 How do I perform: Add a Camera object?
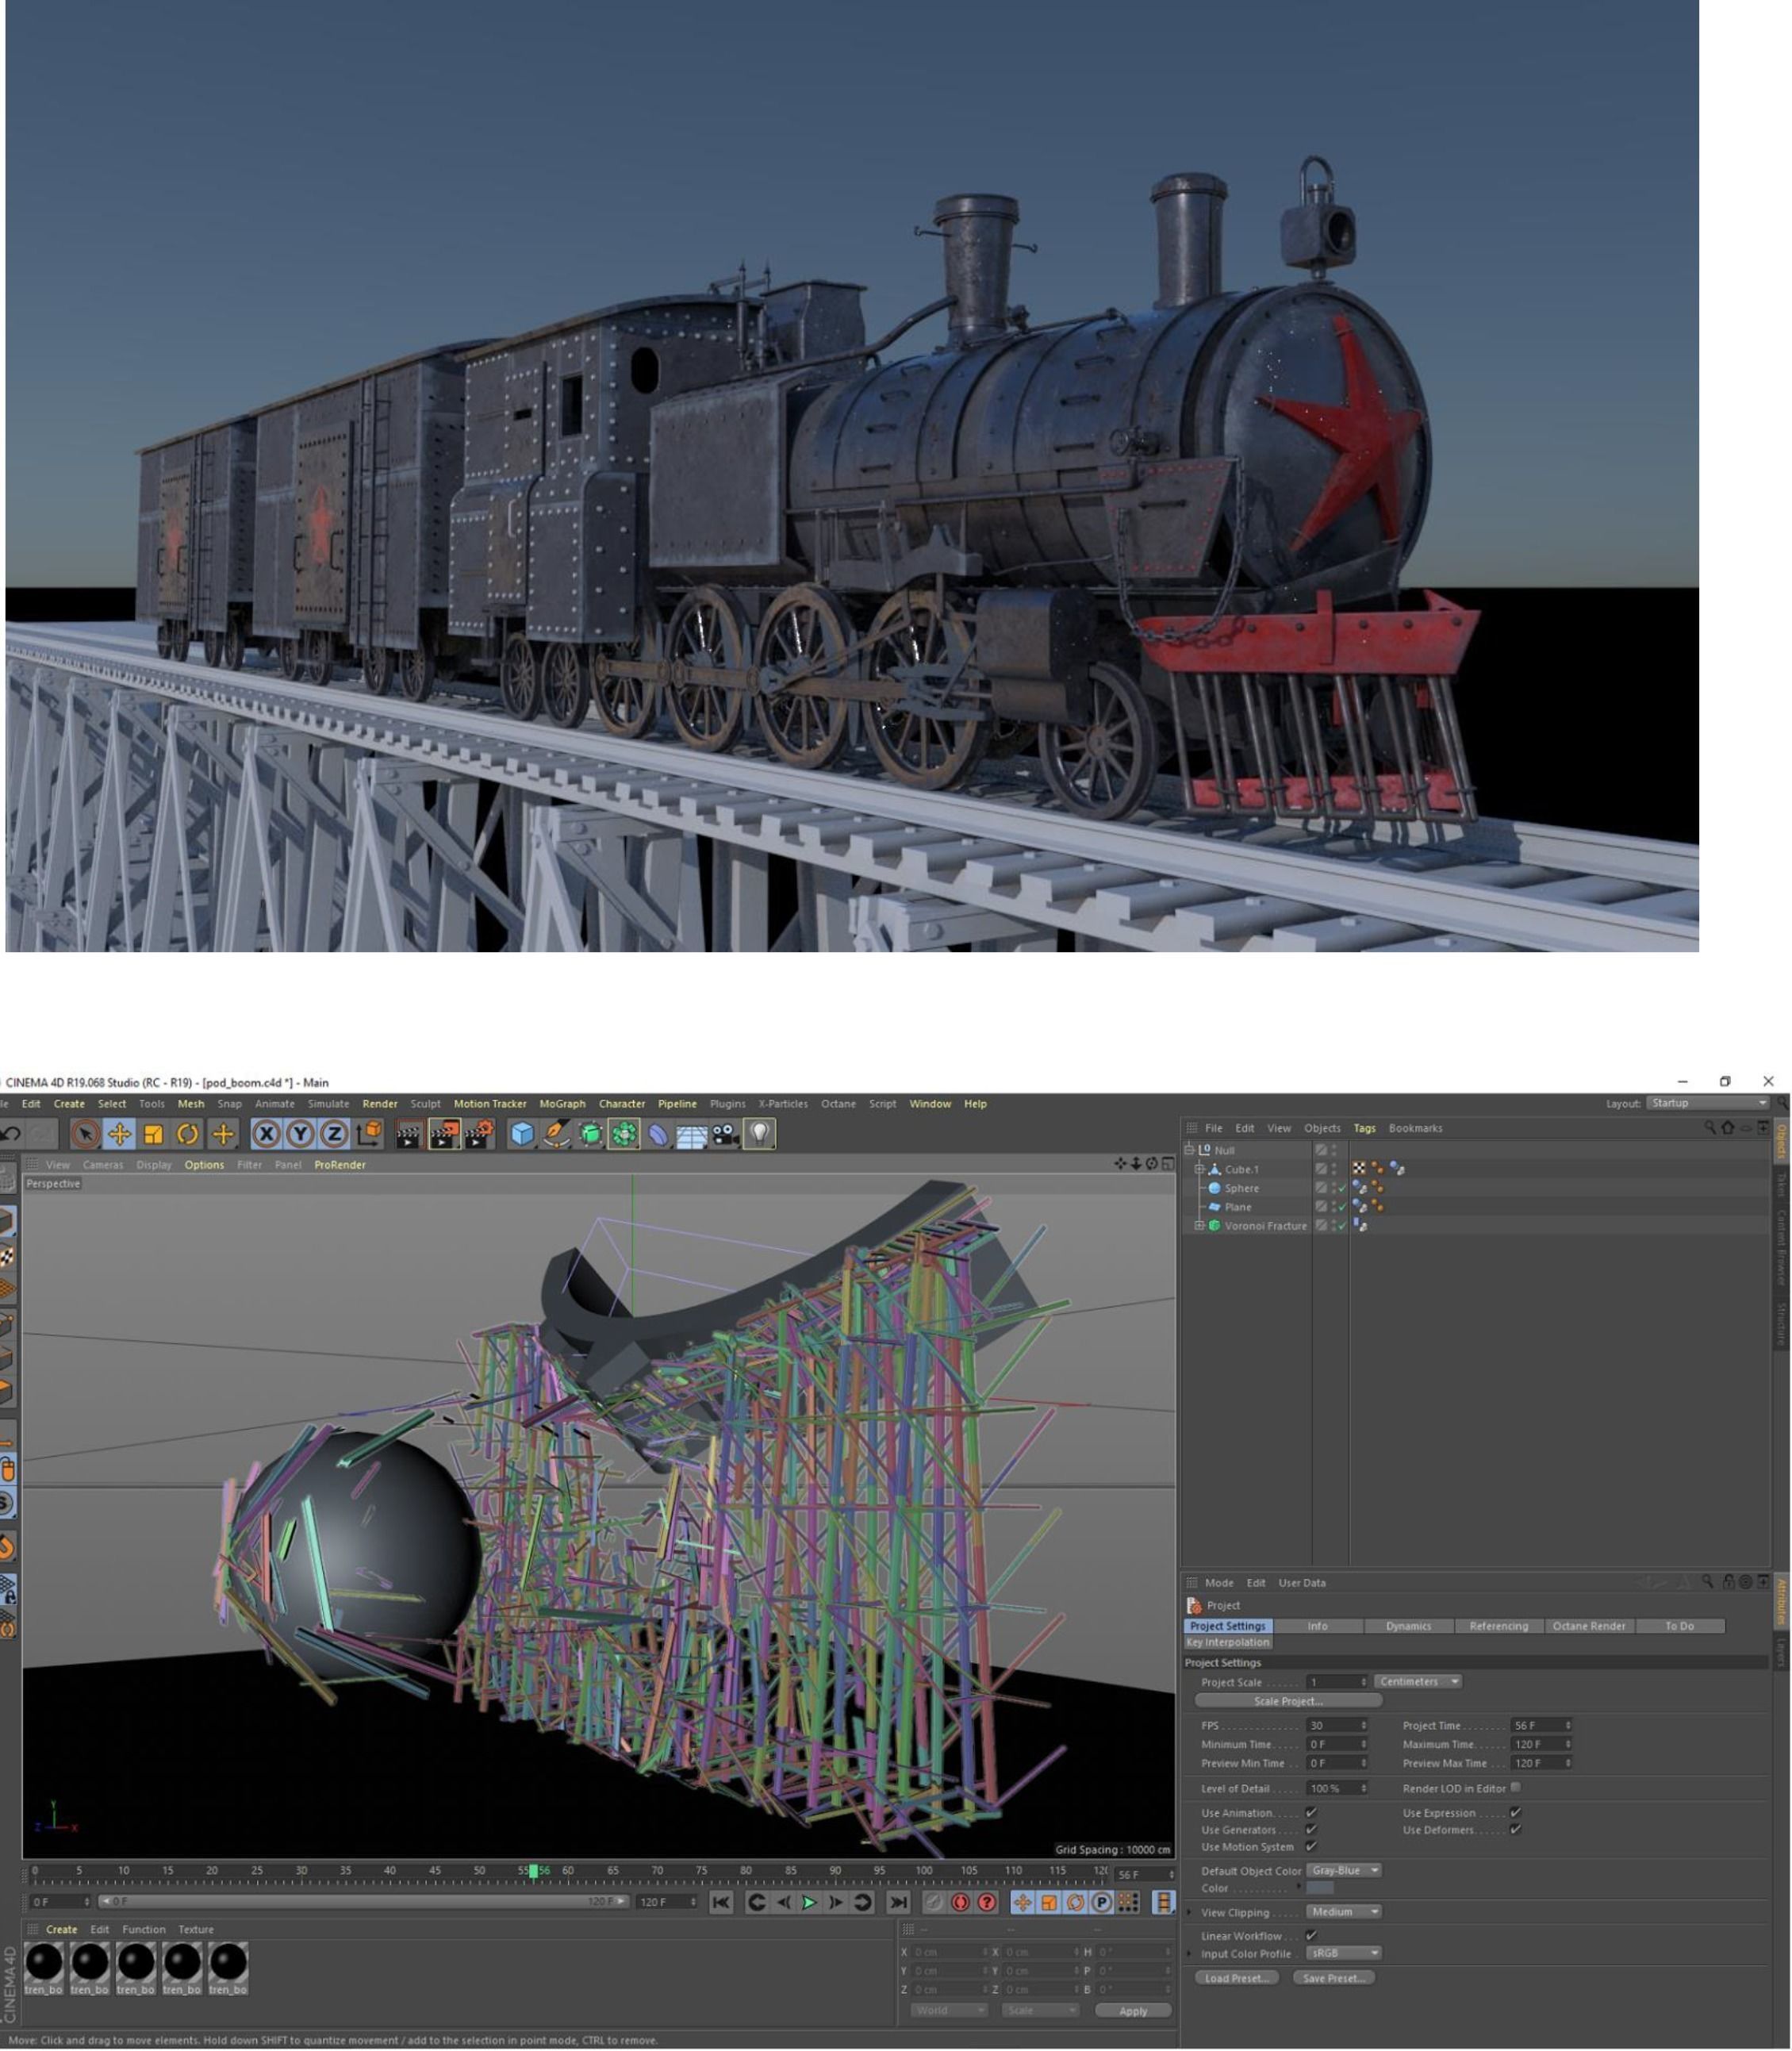(725, 1134)
